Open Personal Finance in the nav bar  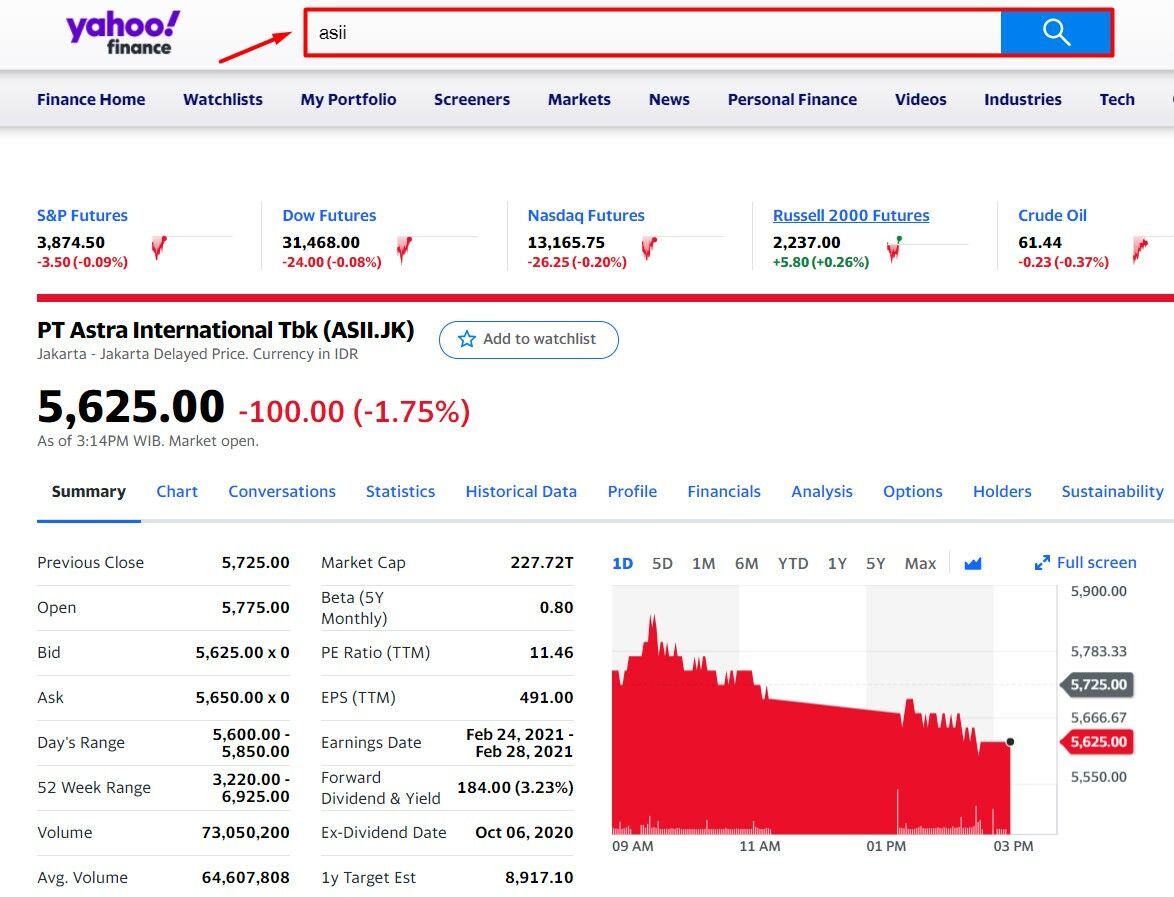[792, 100]
